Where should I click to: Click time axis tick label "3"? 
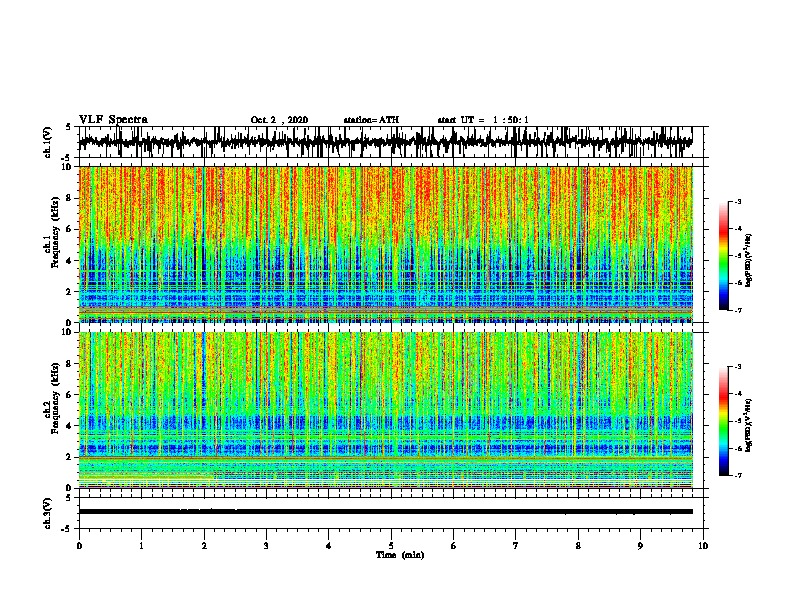click(266, 546)
